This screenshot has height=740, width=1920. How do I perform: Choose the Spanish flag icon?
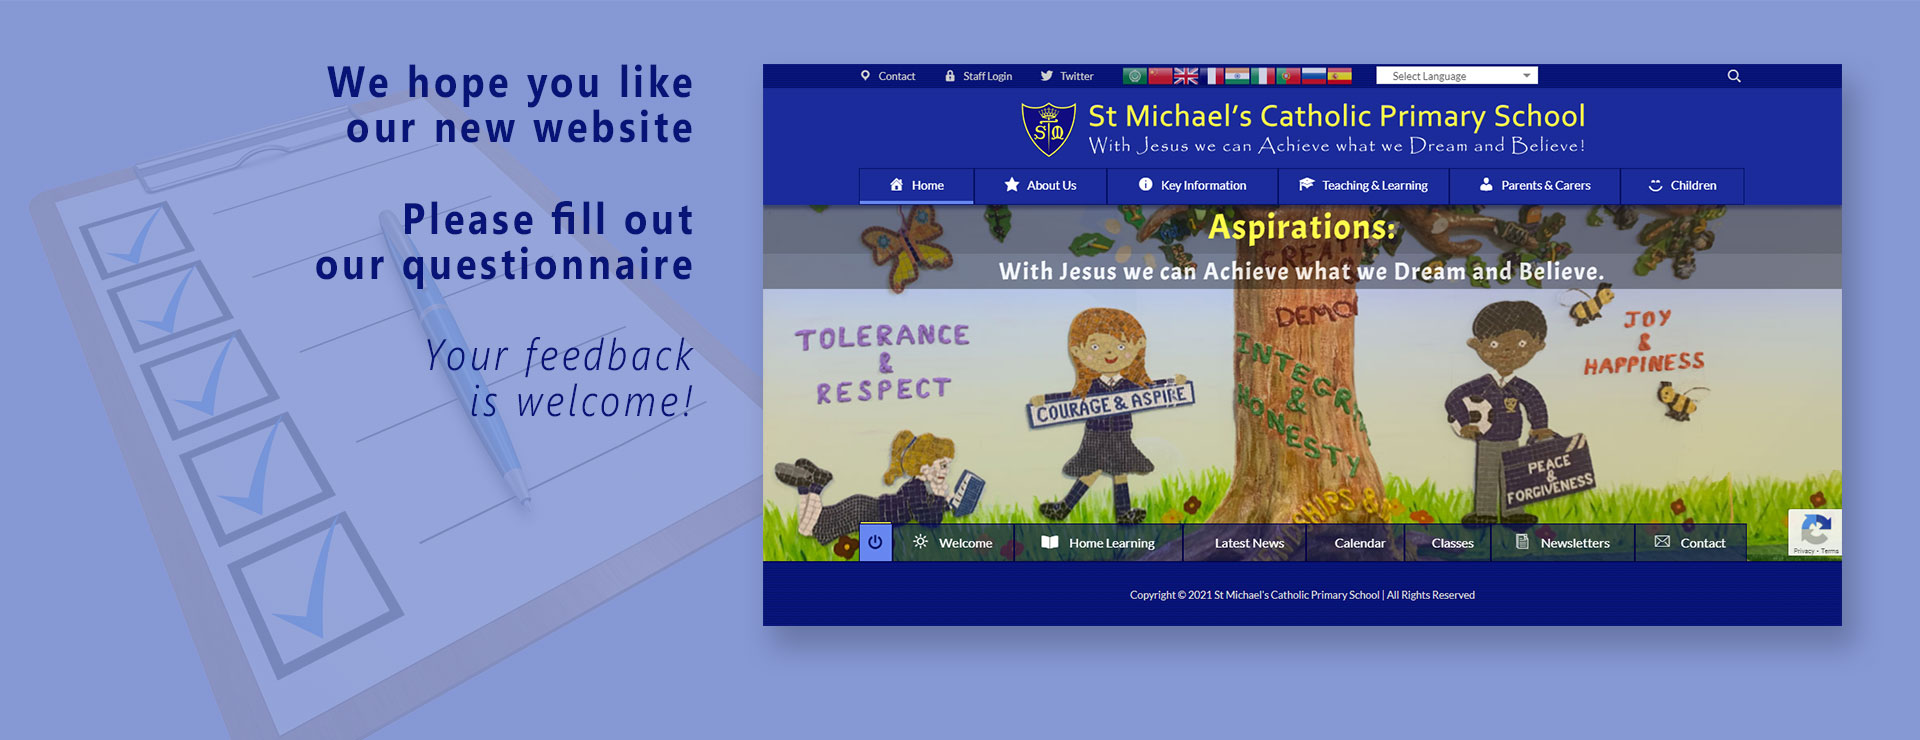pos(1340,76)
